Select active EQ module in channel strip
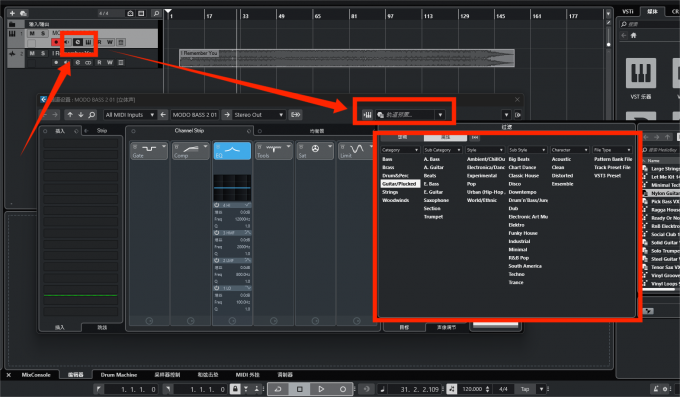This screenshot has width=680, height=397. (232, 151)
